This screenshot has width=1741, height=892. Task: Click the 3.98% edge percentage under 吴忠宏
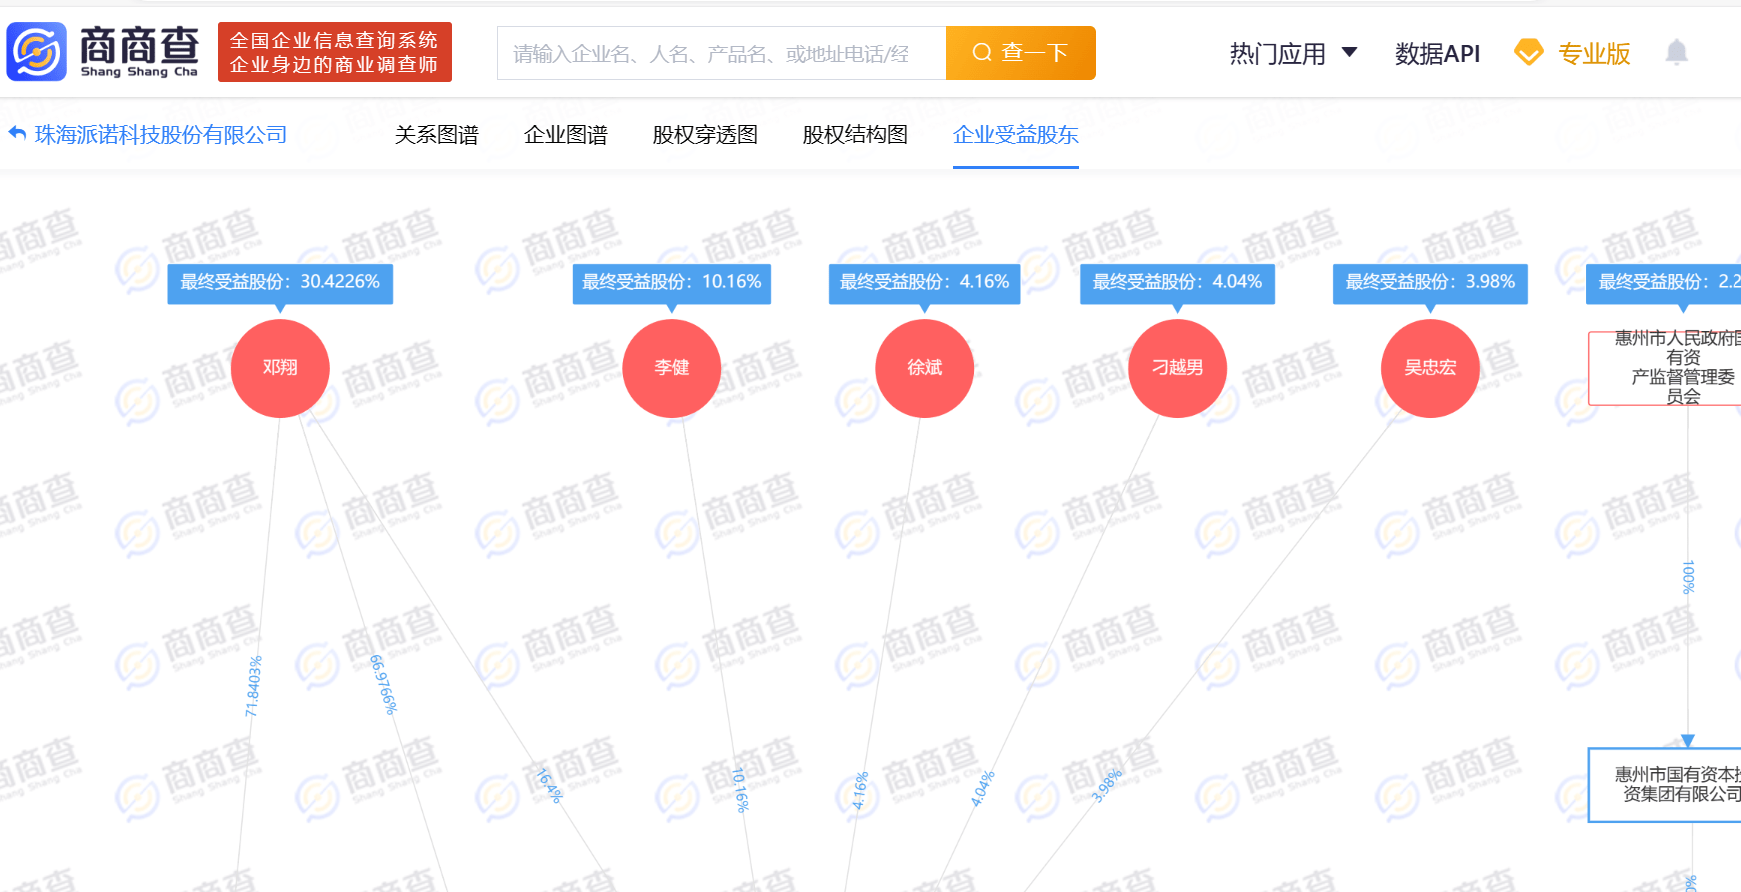[x=1107, y=785]
